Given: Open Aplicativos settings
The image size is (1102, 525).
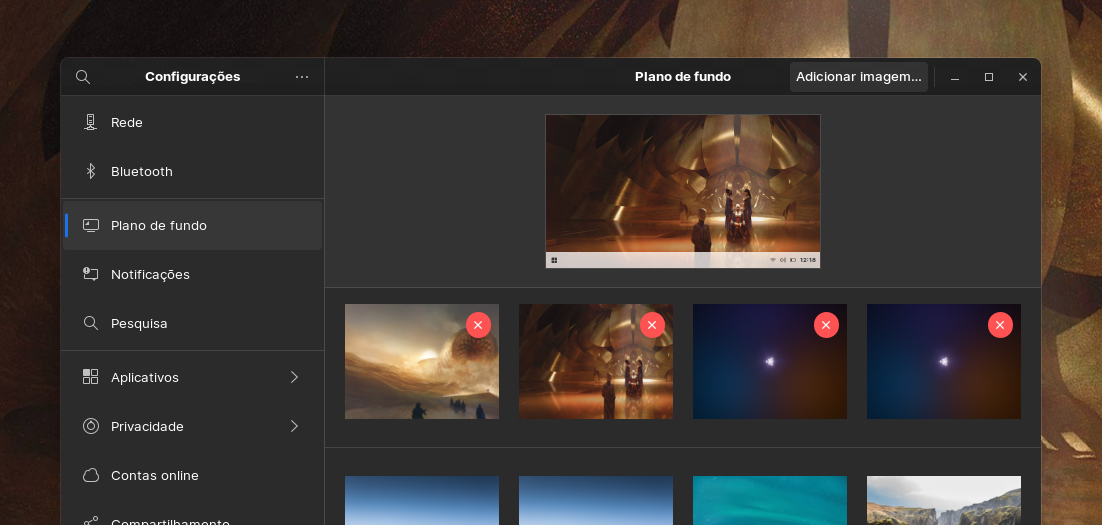Looking at the screenshot, I should [193, 377].
